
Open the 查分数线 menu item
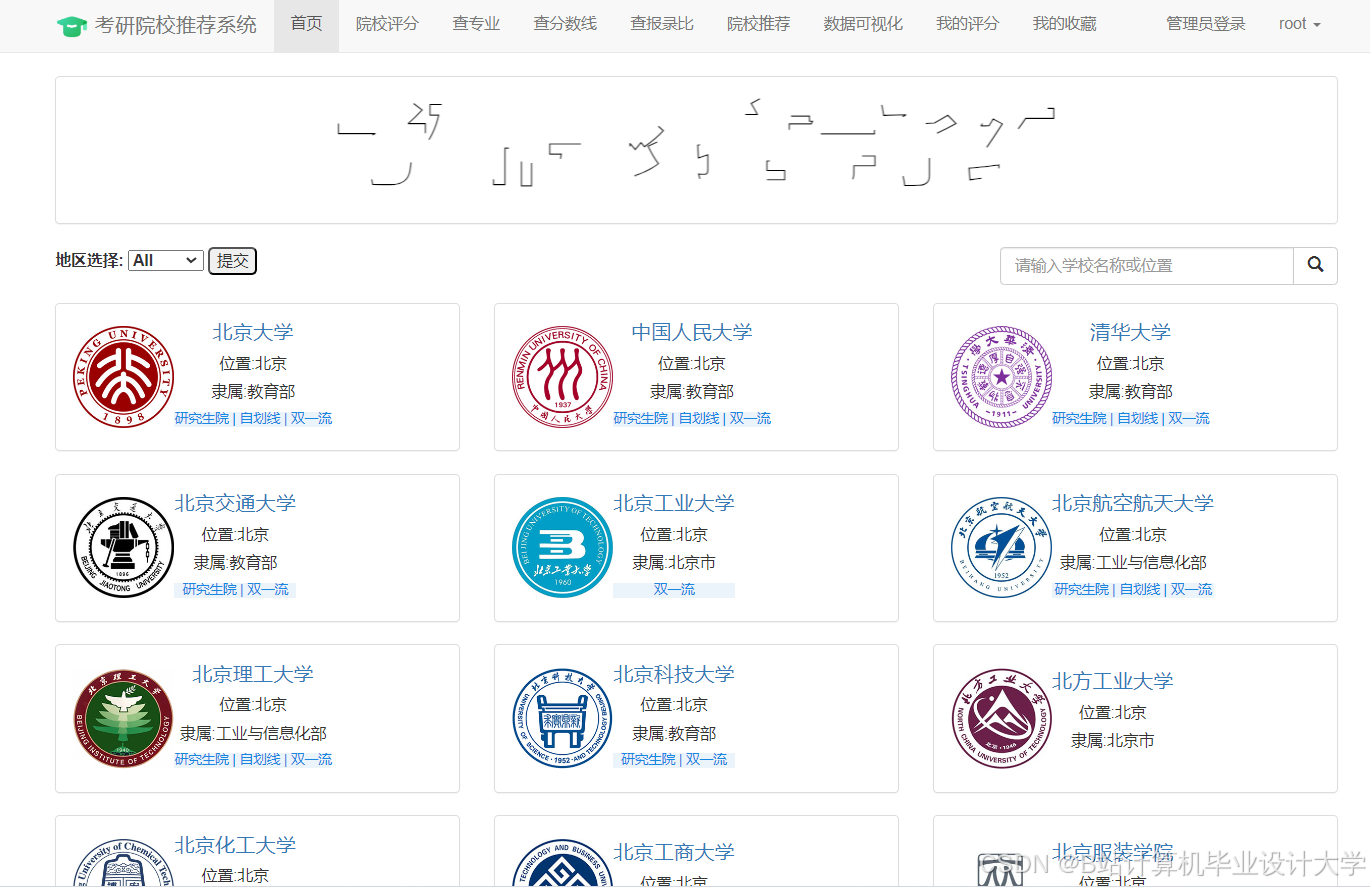point(565,24)
